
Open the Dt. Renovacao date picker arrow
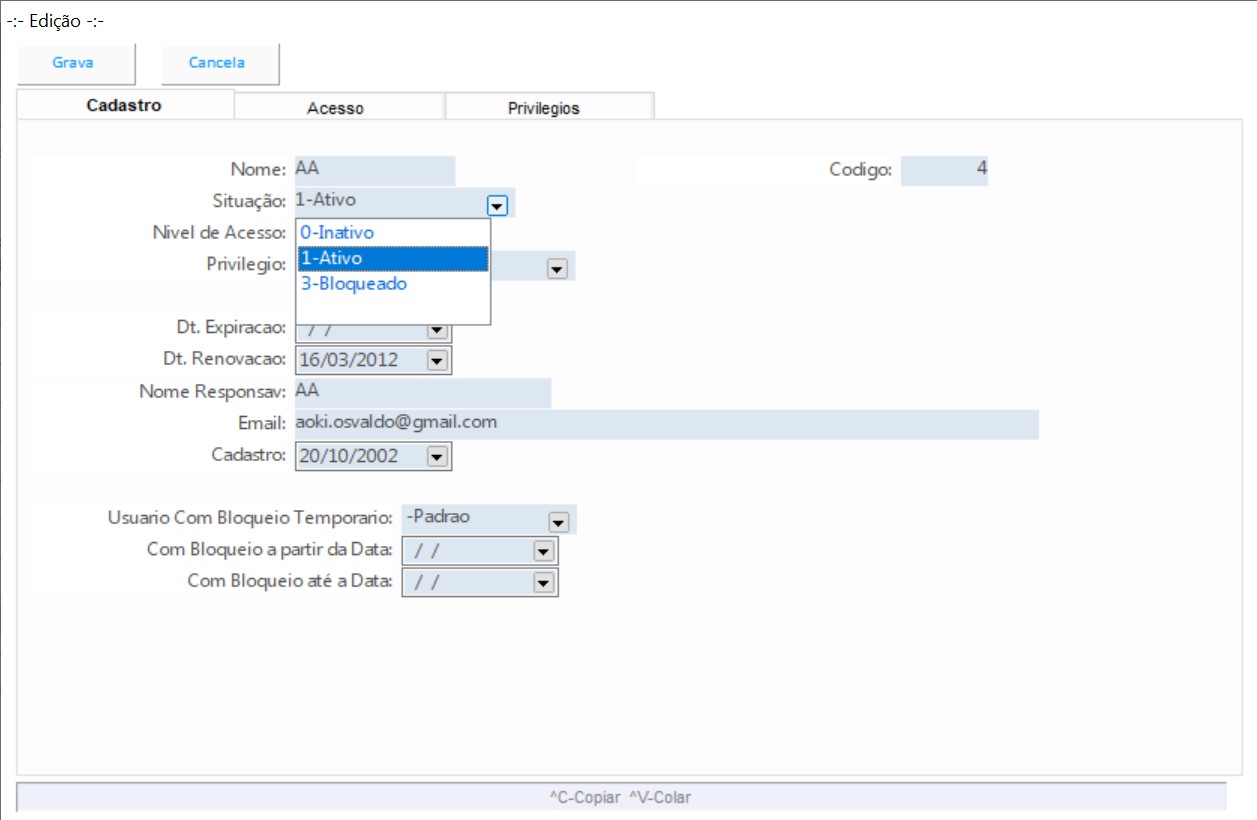[x=437, y=361]
